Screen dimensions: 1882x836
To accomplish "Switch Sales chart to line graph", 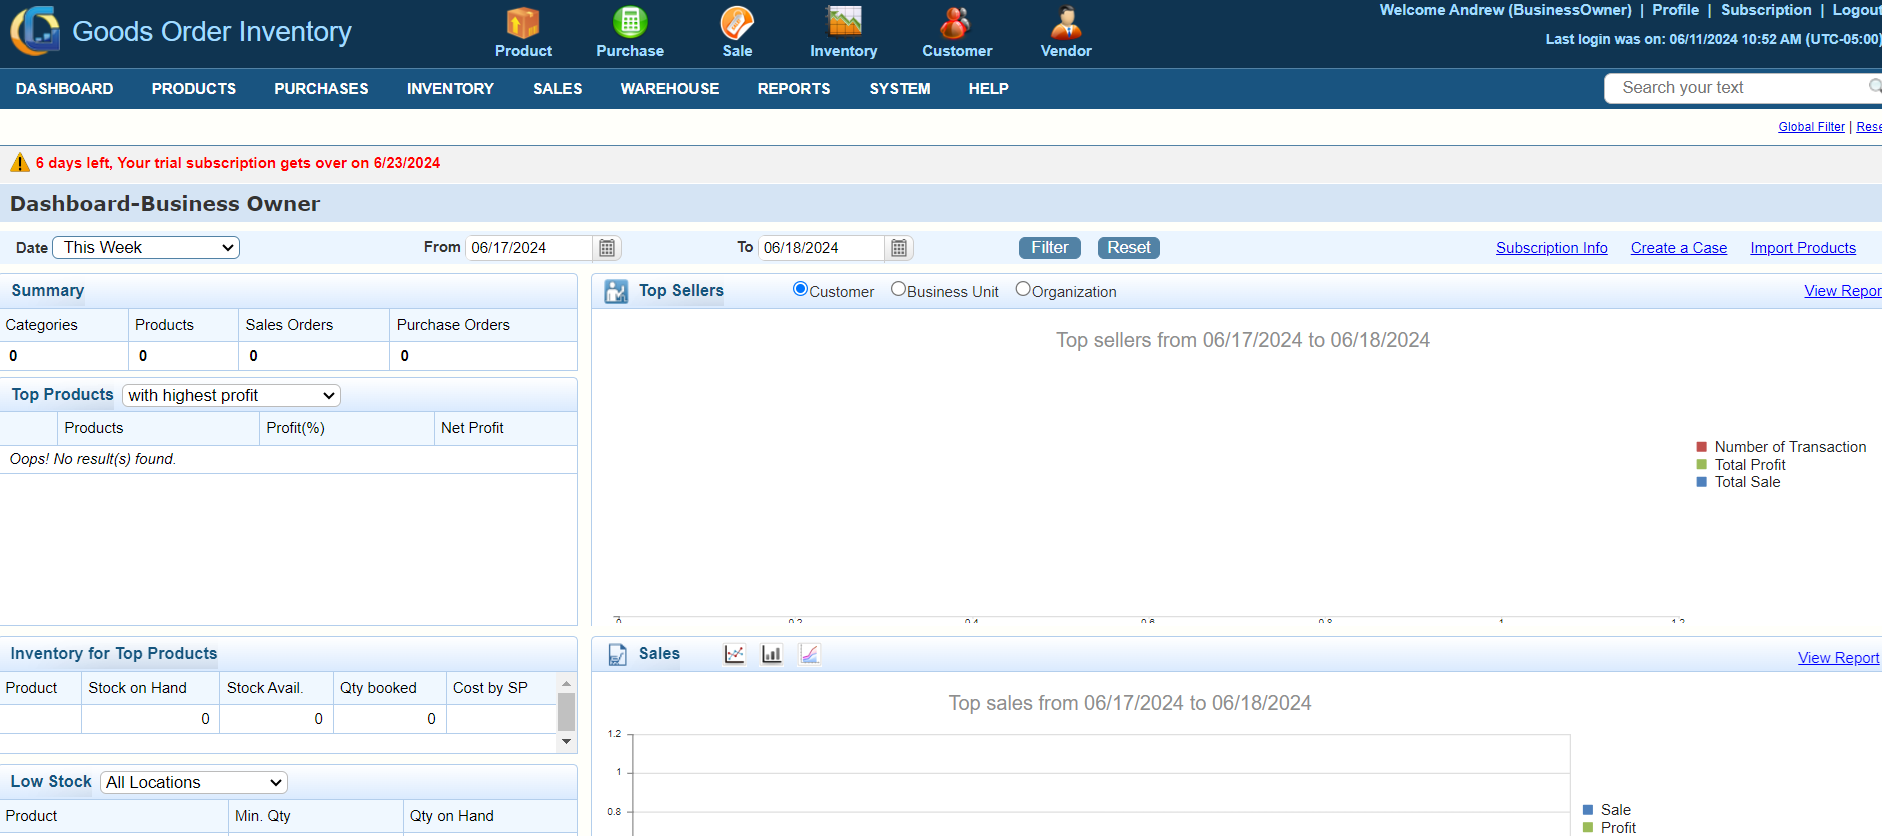I will 734,654.
